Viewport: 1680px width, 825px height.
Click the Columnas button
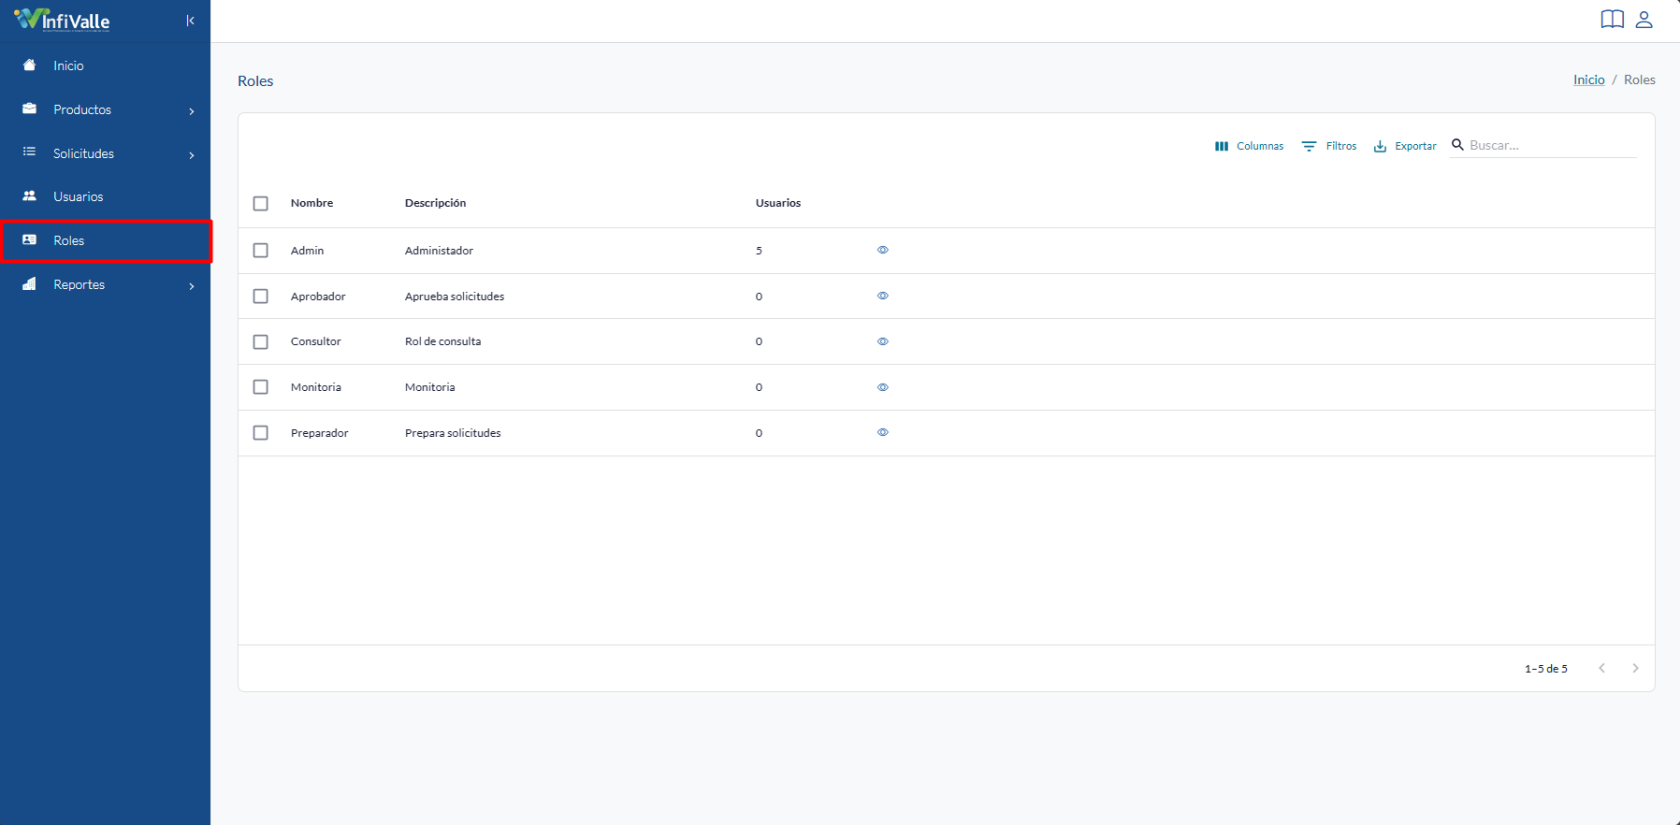[1249, 146]
